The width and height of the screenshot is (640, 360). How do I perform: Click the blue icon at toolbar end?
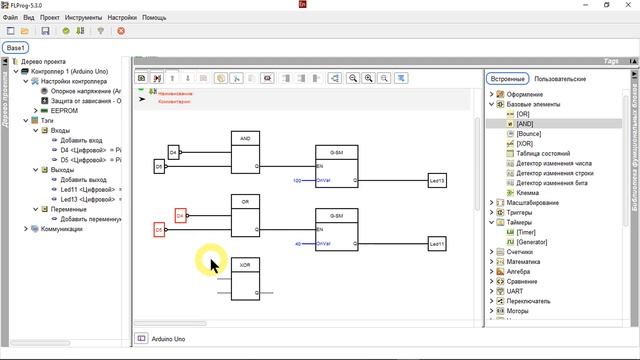[x=401, y=78]
